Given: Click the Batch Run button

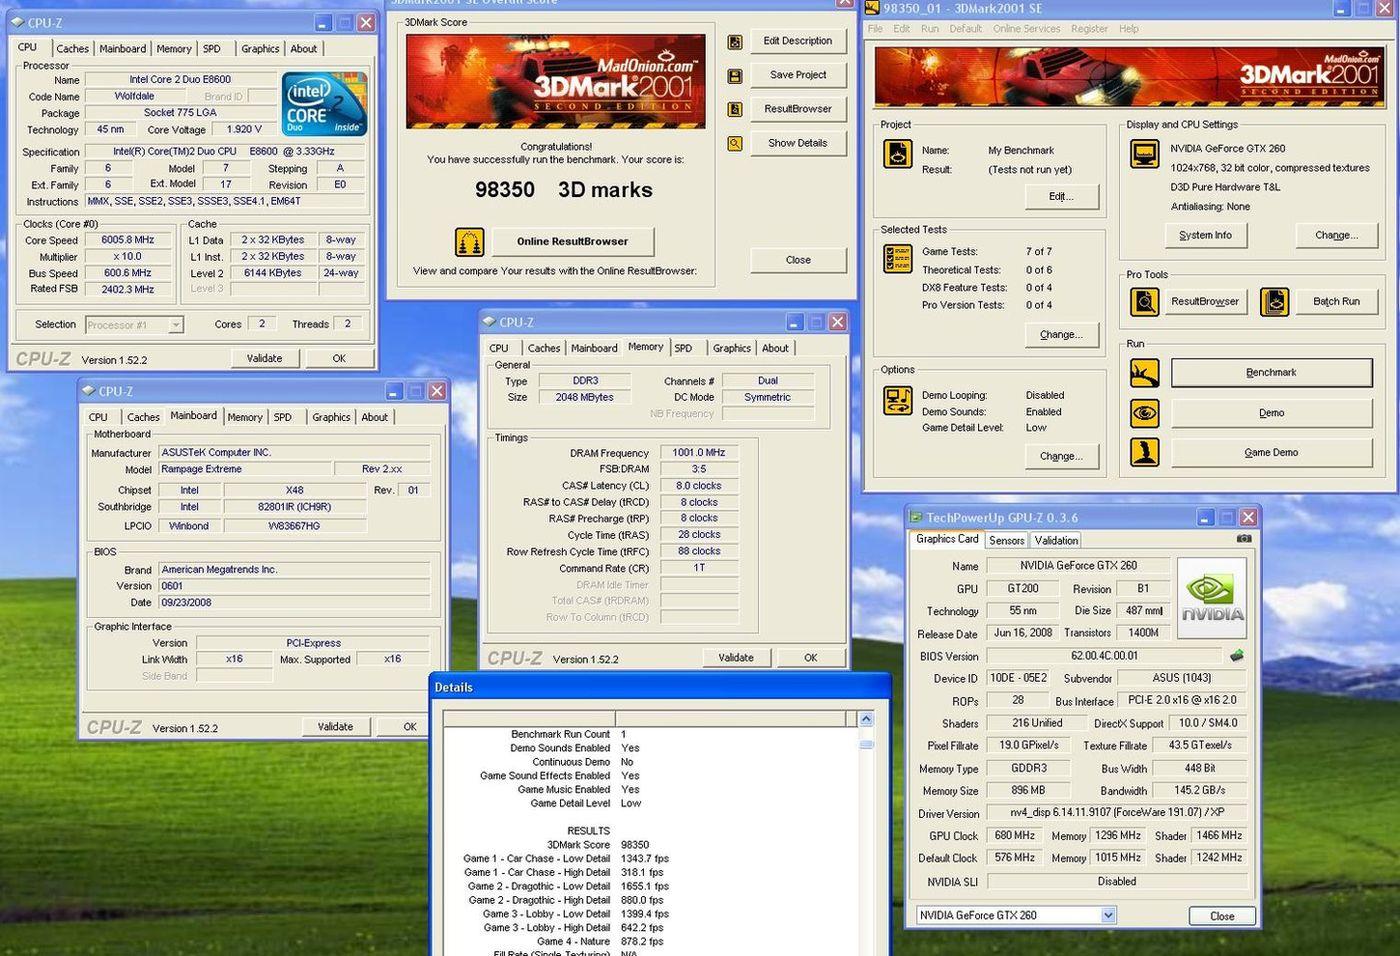Looking at the screenshot, I should (1336, 301).
